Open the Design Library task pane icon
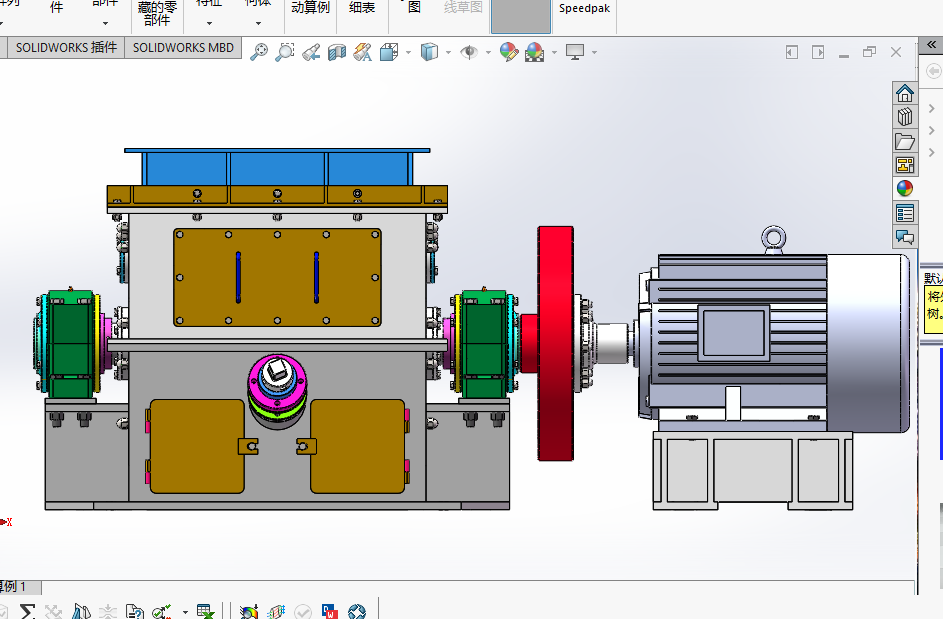 click(x=905, y=117)
